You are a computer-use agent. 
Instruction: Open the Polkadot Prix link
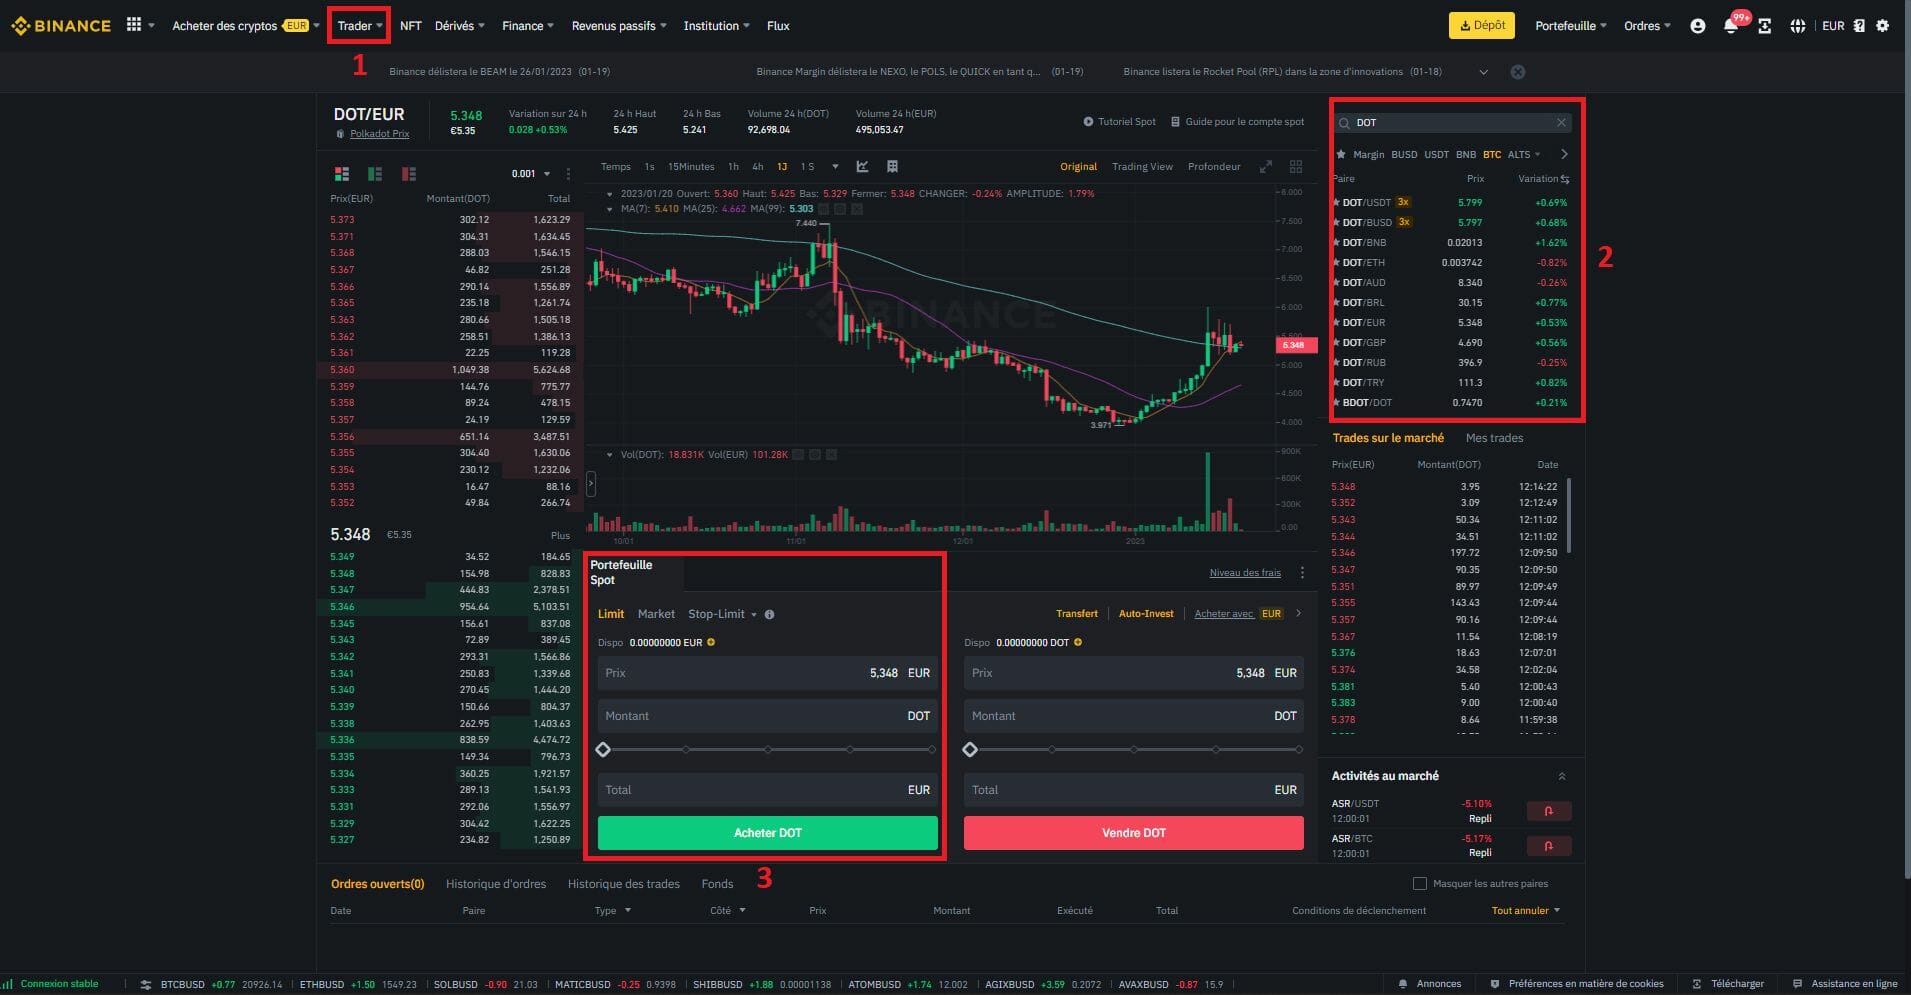pos(379,134)
